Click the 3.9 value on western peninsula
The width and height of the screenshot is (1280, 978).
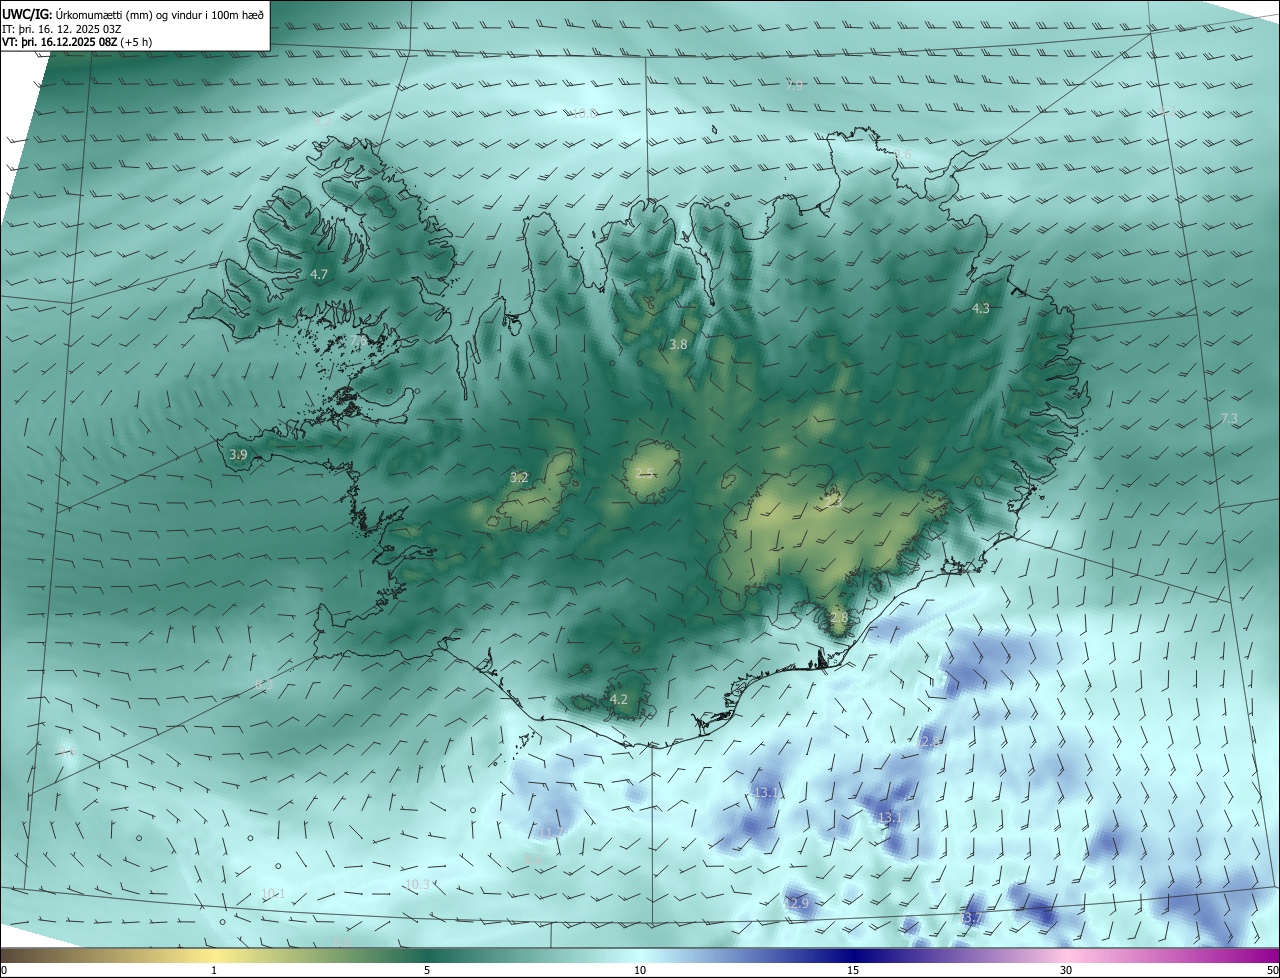pos(238,455)
